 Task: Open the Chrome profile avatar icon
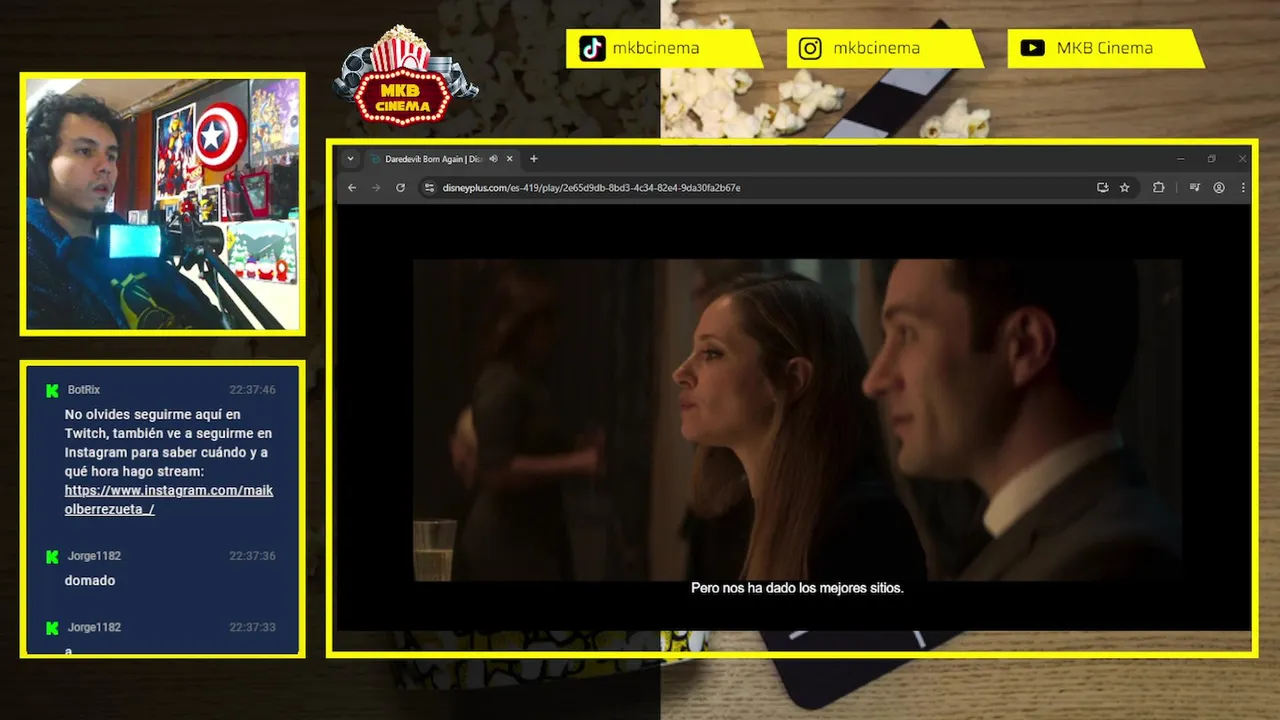[1219, 188]
